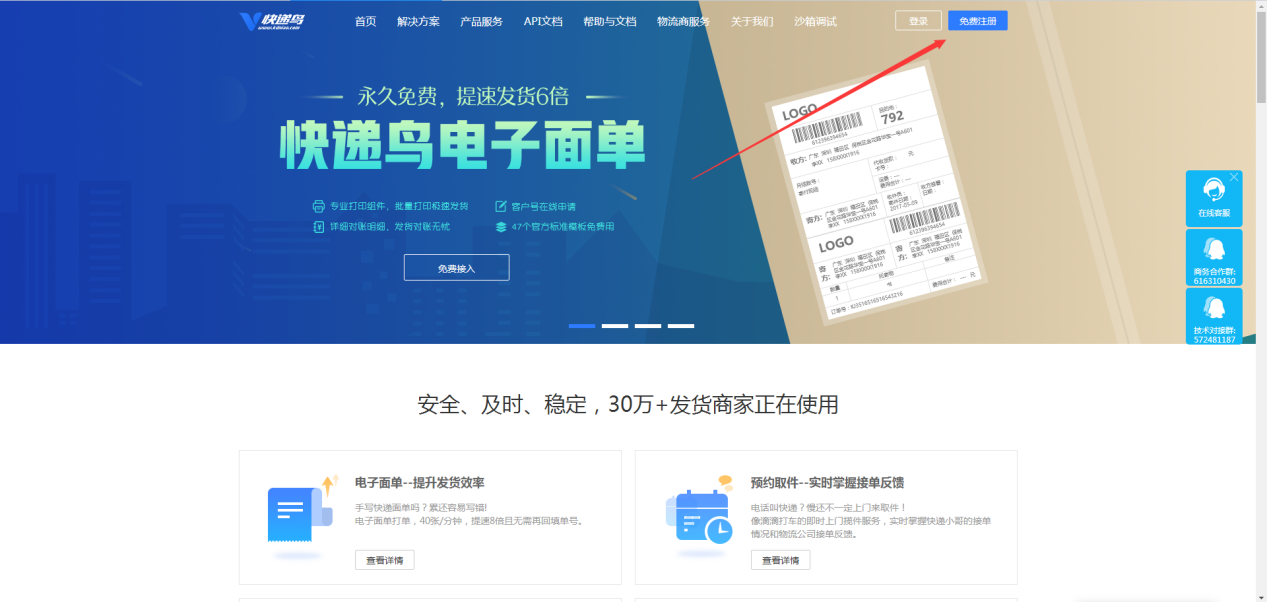Click the 安全、及时、稳定 section heading

pyautogui.click(x=628, y=405)
